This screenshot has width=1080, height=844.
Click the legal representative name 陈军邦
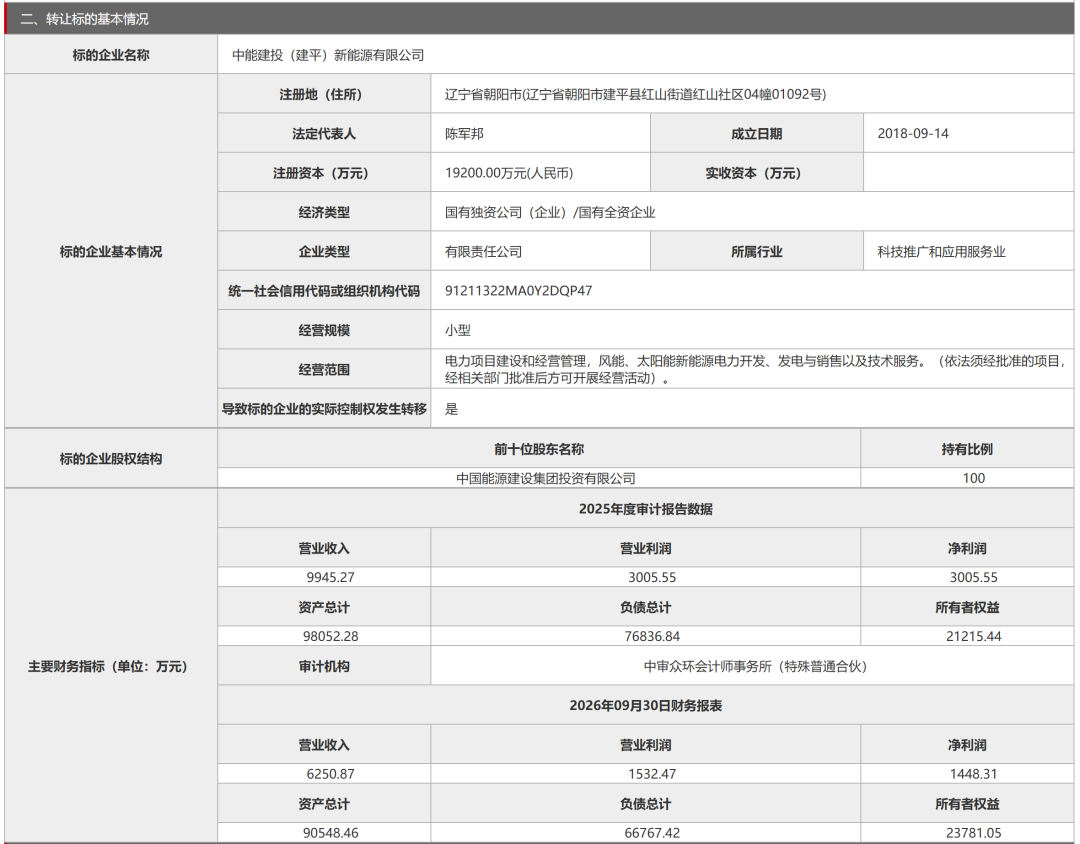pyautogui.click(x=464, y=134)
